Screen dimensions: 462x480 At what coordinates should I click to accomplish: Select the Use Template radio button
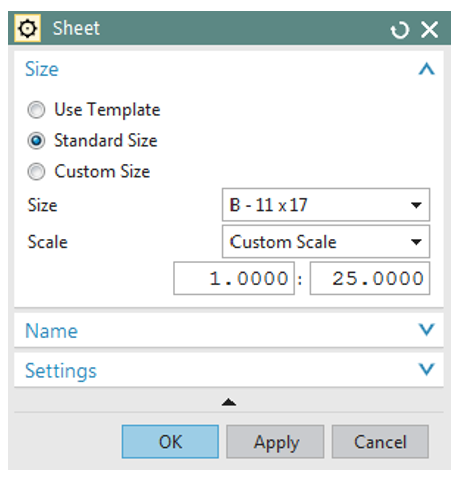pyautogui.click(x=36, y=110)
